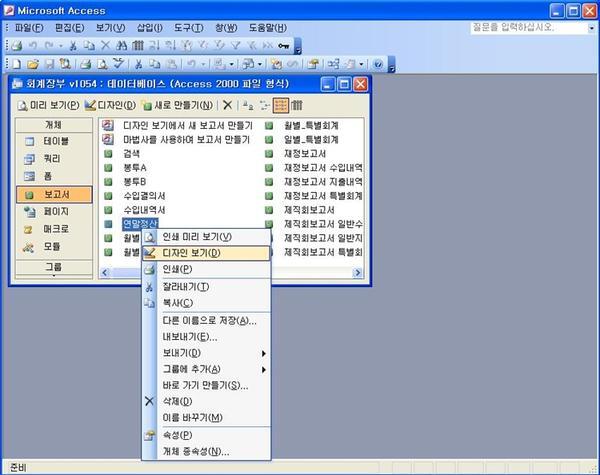Click the Filter funnel toolbar icon
Viewport: 600px width, 475px height.
click(x=236, y=46)
